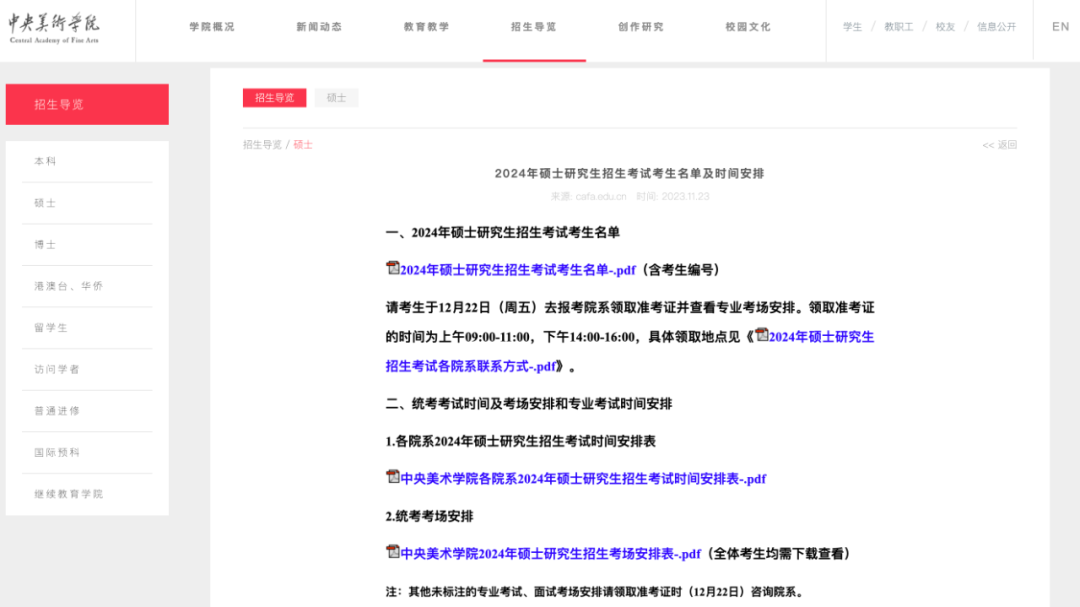Select the red 招生导览 tag button

coord(274,97)
